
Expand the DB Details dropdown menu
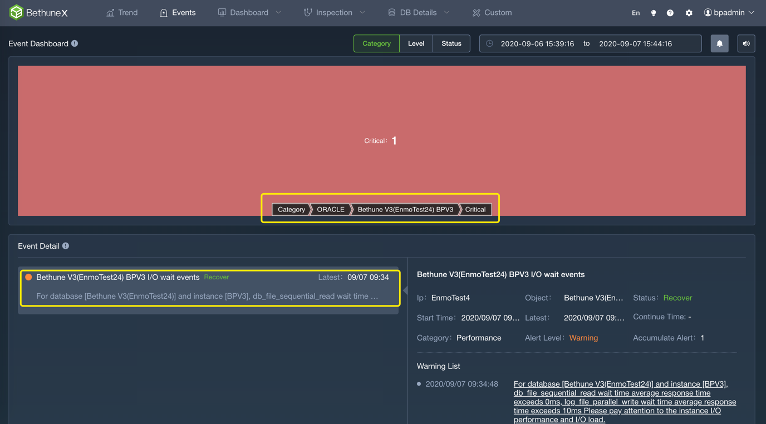coord(418,13)
